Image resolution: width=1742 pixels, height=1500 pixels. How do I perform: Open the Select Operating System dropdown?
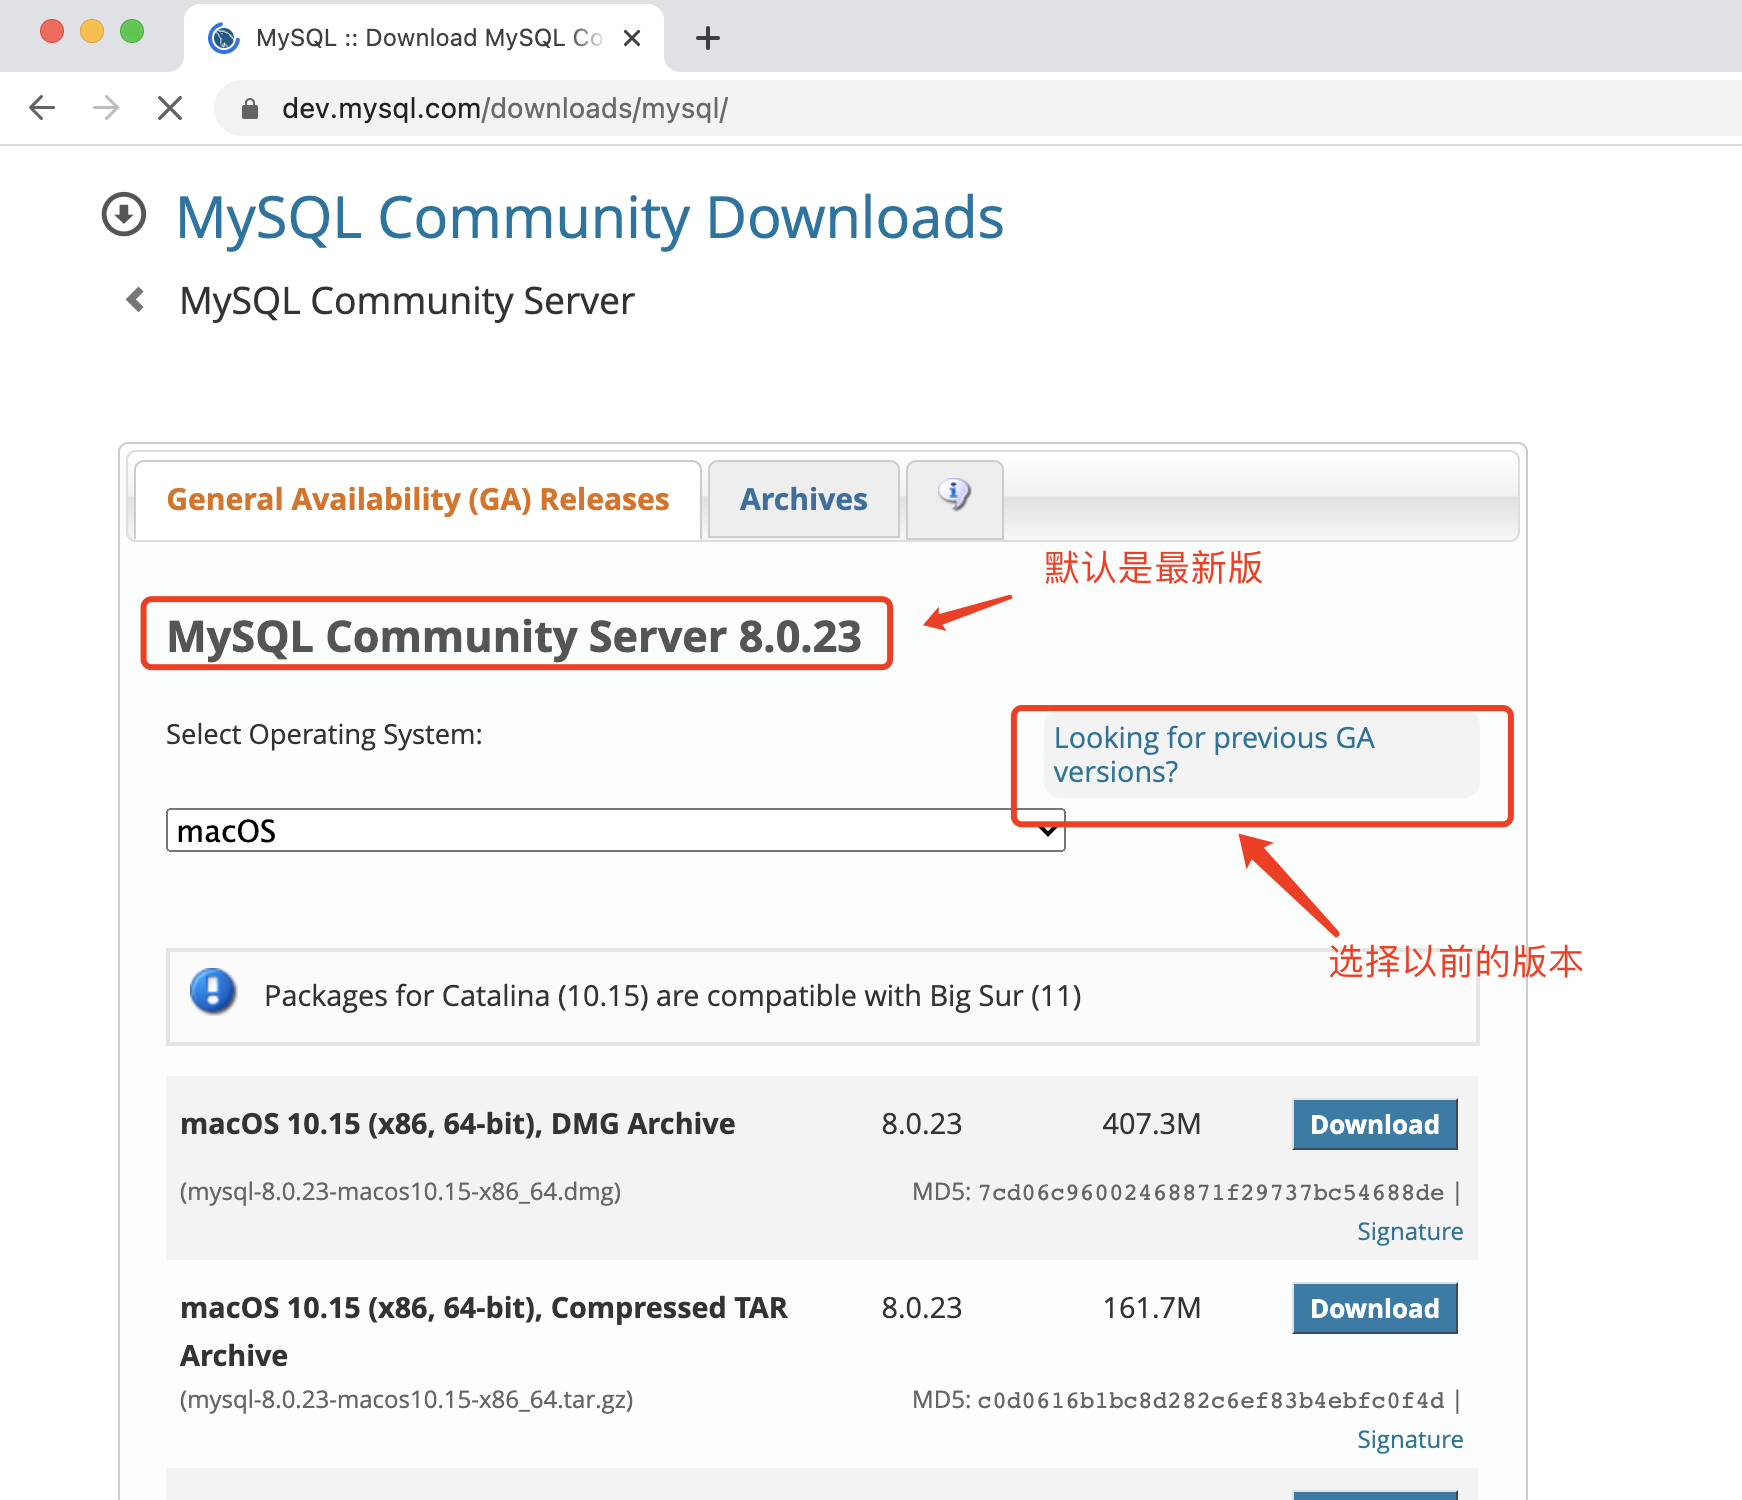coord(616,830)
